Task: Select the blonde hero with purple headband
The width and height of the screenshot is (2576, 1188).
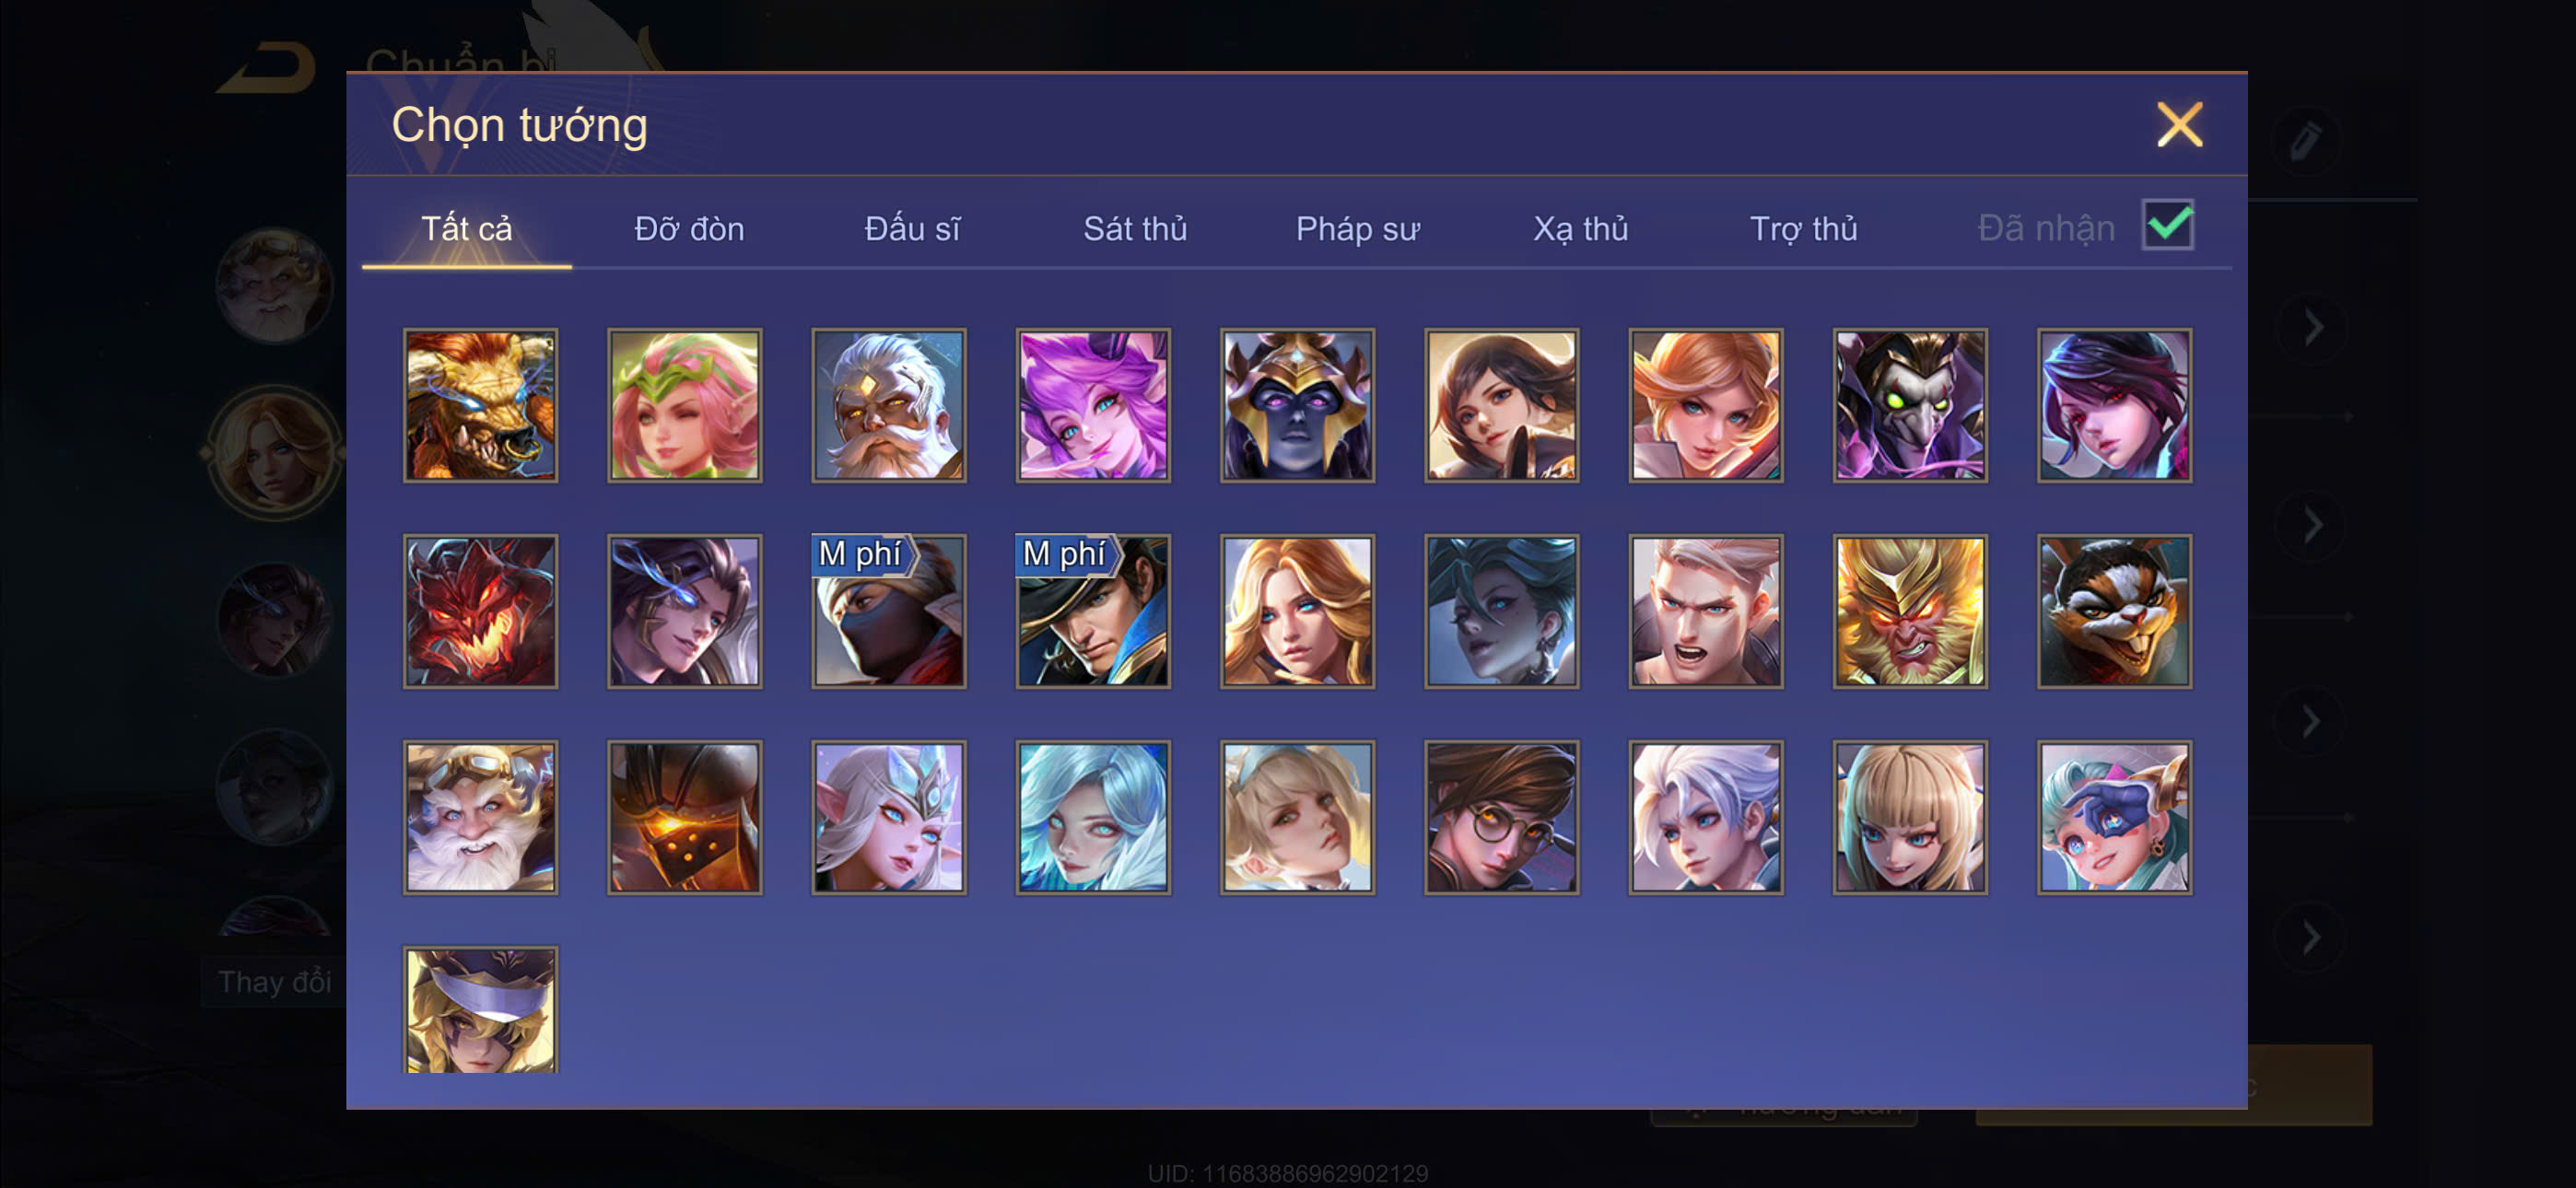Action: (481, 1010)
